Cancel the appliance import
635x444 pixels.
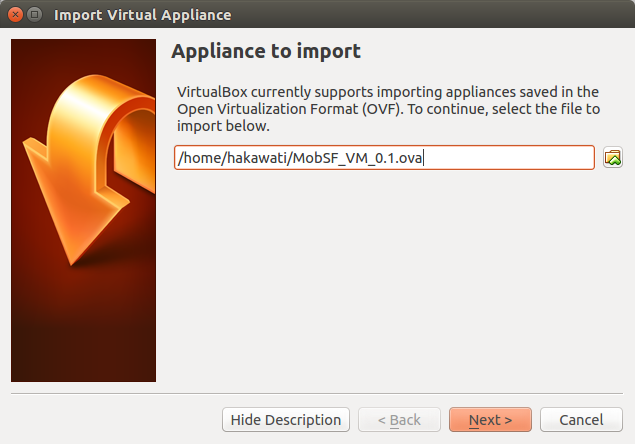[581, 420]
